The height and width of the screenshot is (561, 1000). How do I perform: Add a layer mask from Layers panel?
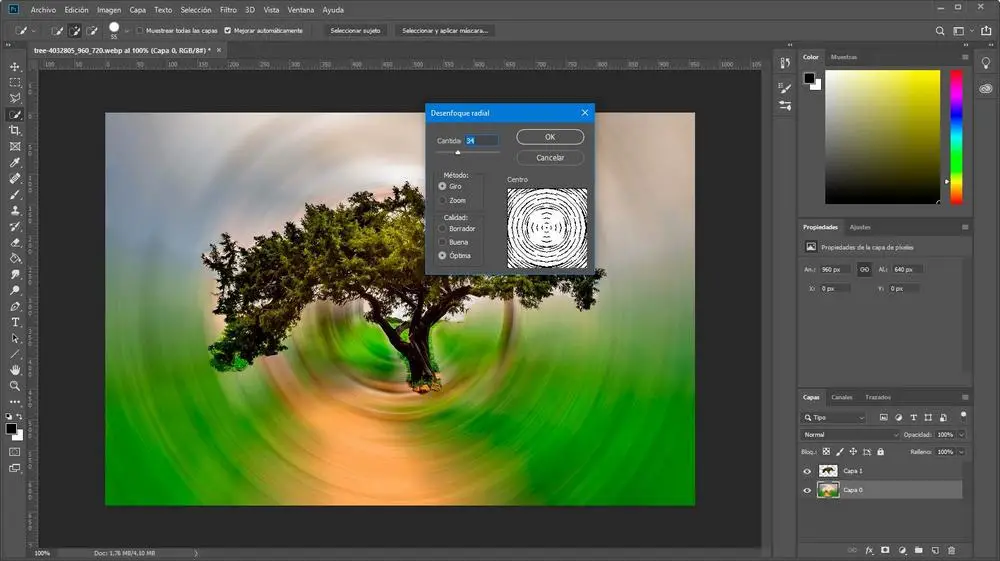pos(886,550)
